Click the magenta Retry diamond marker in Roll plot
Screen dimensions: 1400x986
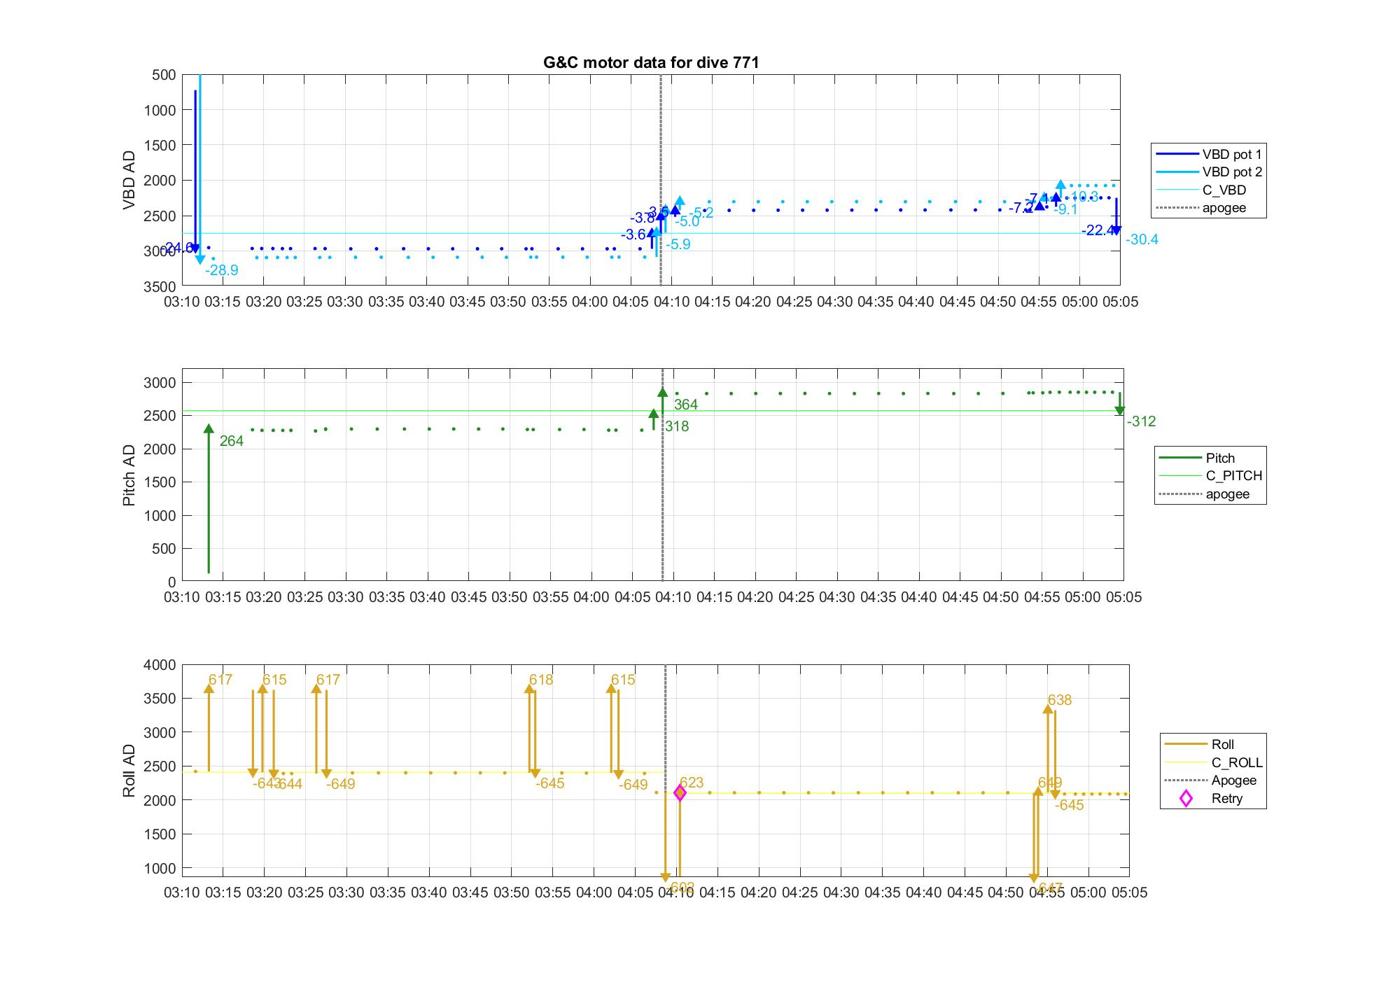click(x=680, y=793)
